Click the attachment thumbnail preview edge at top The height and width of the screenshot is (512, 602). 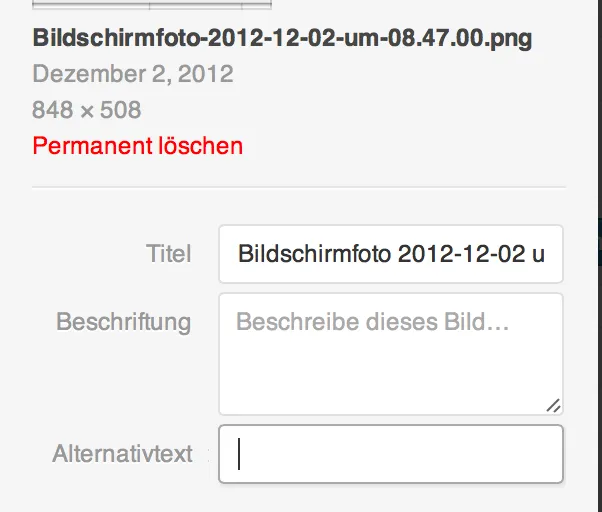click(x=152, y=5)
